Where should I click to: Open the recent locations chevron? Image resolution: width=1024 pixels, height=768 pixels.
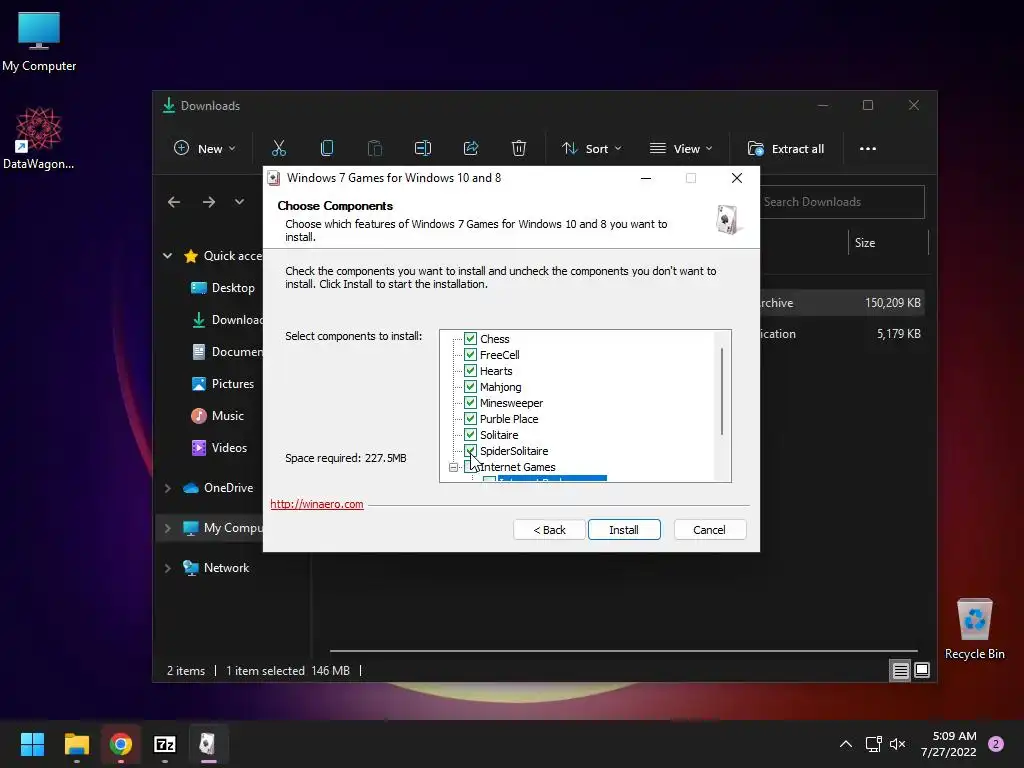tap(240, 202)
